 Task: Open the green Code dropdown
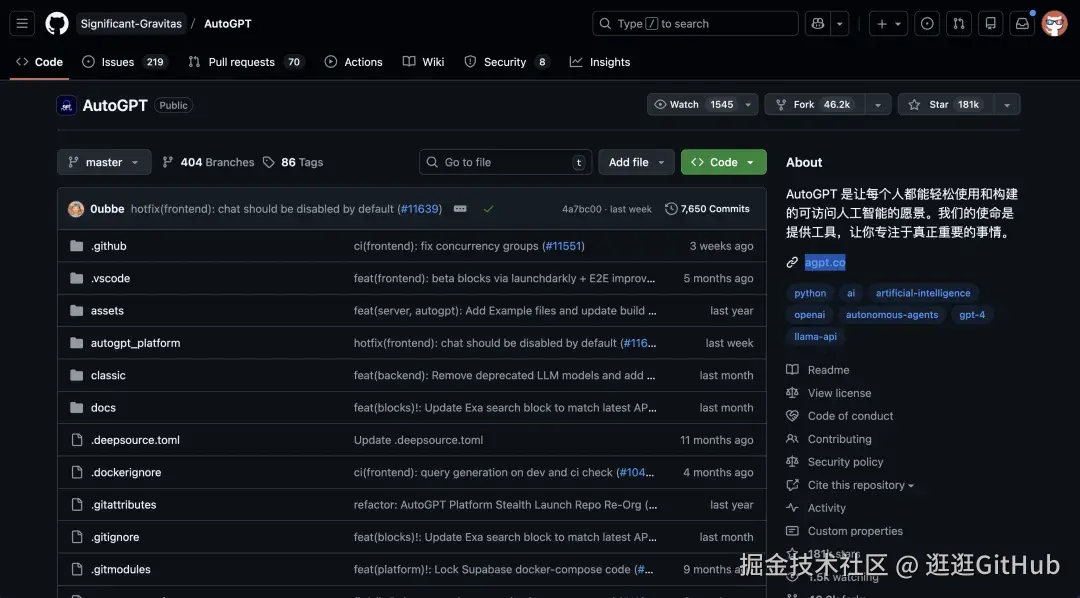pyautogui.click(x=723, y=162)
